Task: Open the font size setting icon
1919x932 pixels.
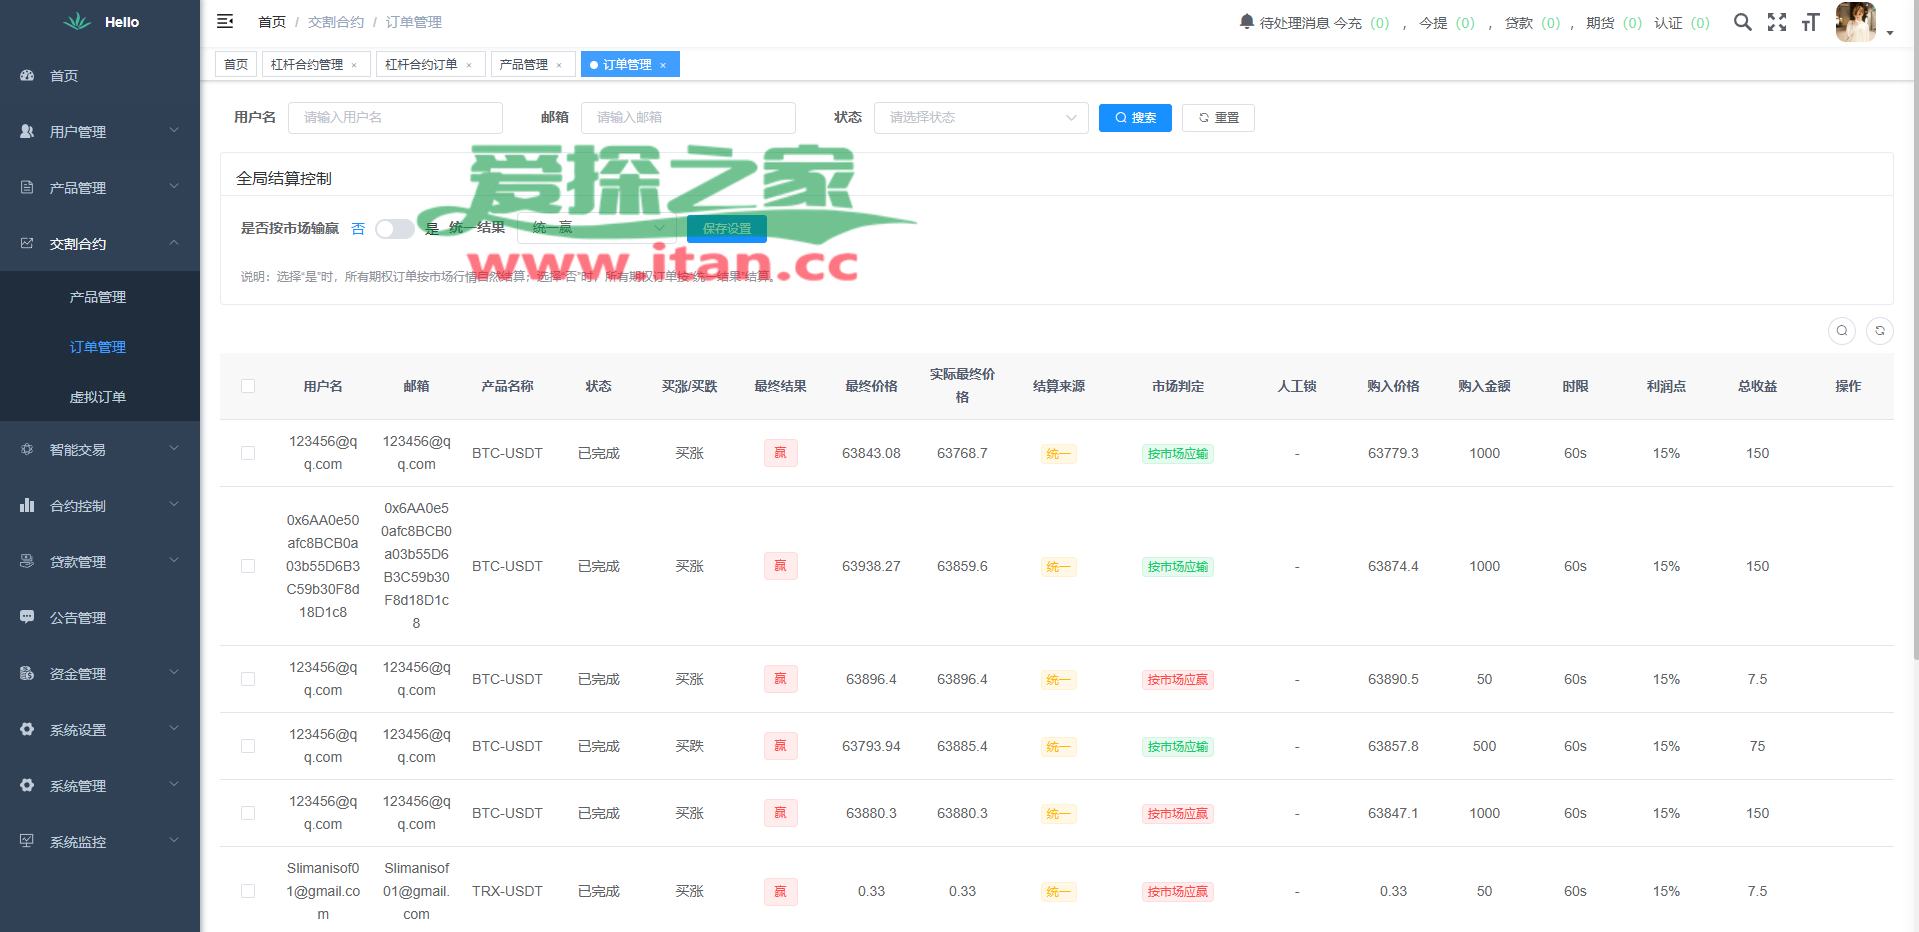Action: pyautogui.click(x=1810, y=22)
